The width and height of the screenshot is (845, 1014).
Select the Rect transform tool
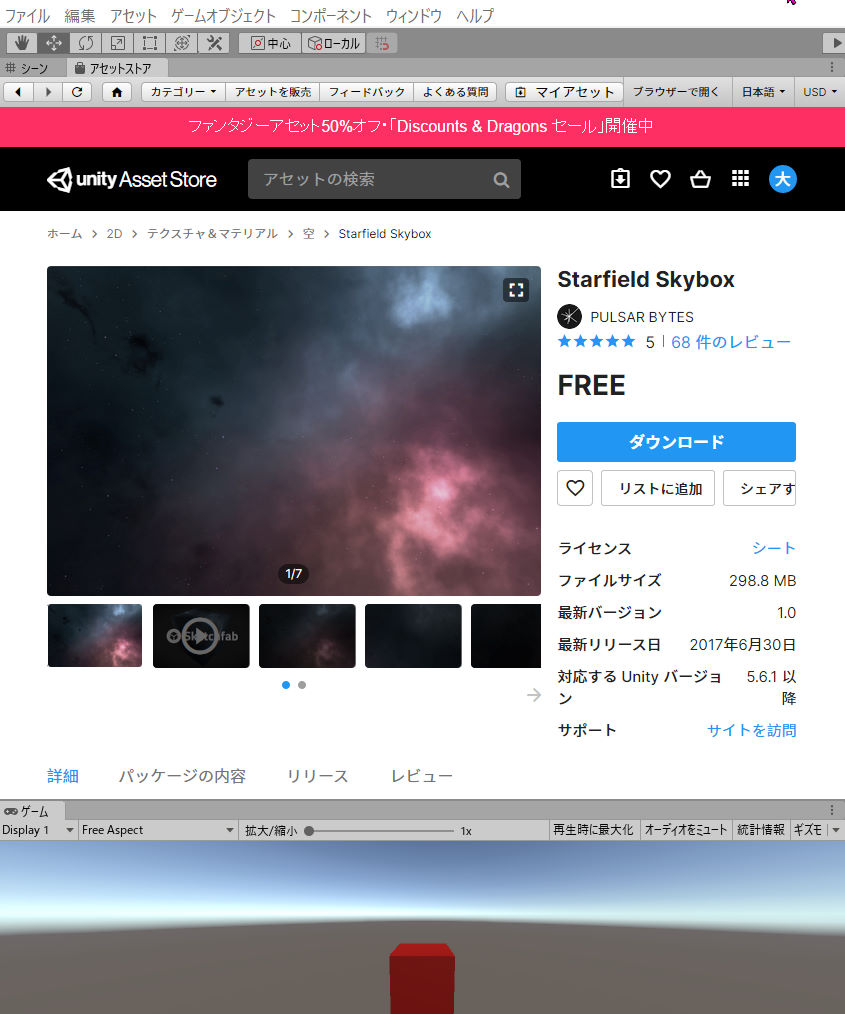click(149, 43)
